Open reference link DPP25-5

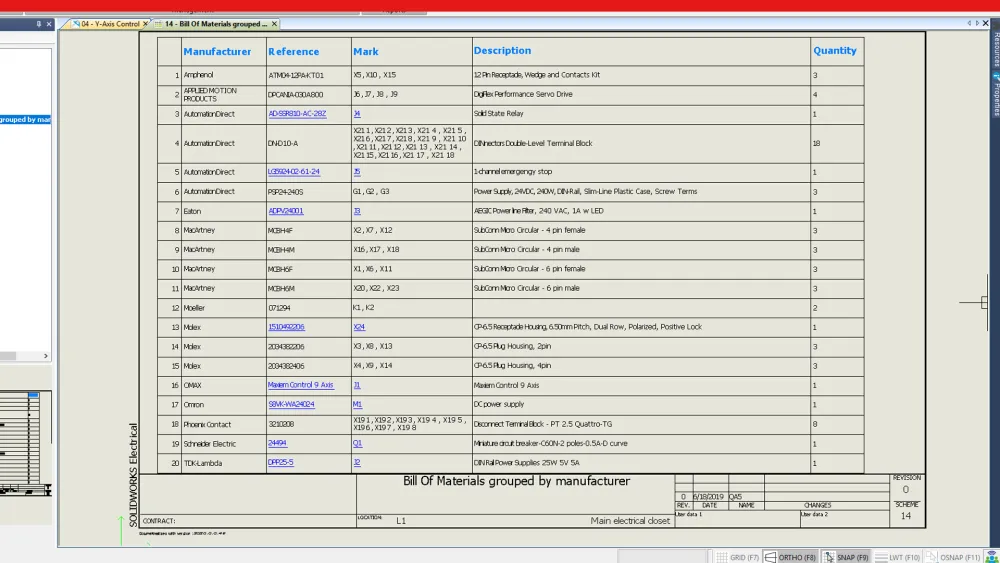click(281, 462)
